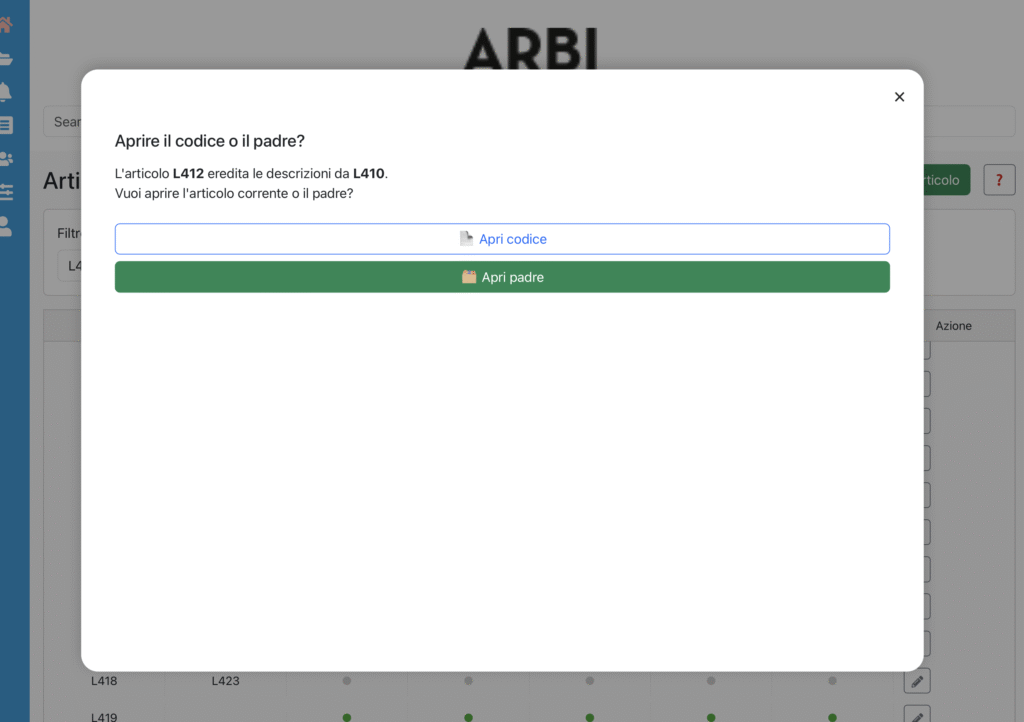Viewport: 1024px width, 722px height.
Task: Choose 'Apri padre' to open the parent
Action: (x=502, y=277)
